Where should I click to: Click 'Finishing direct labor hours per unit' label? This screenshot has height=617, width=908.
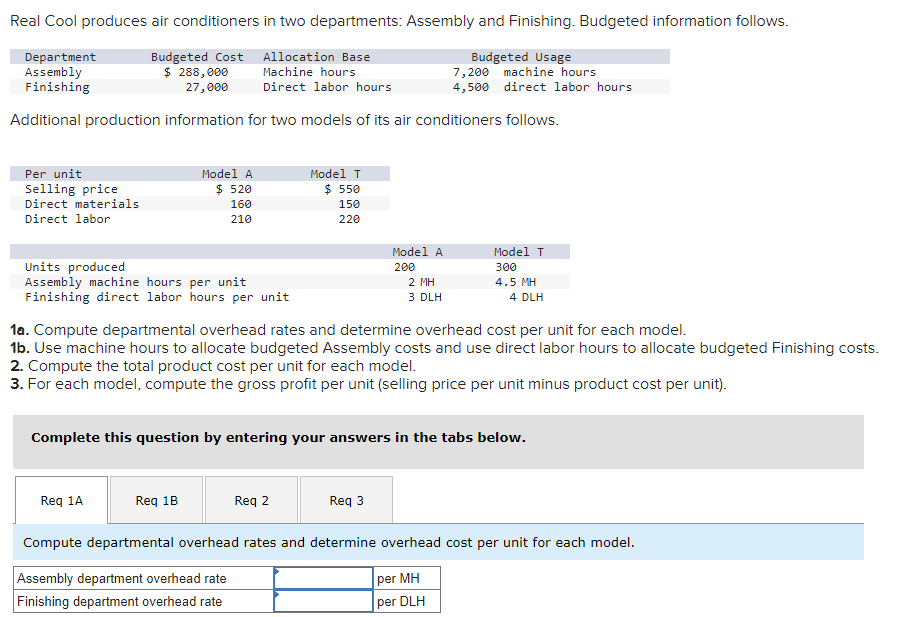(x=157, y=297)
